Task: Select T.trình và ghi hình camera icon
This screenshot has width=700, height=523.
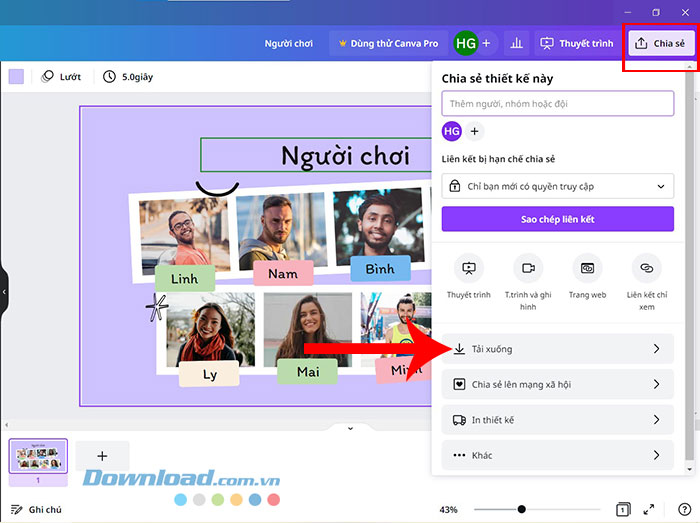Action: [527, 269]
